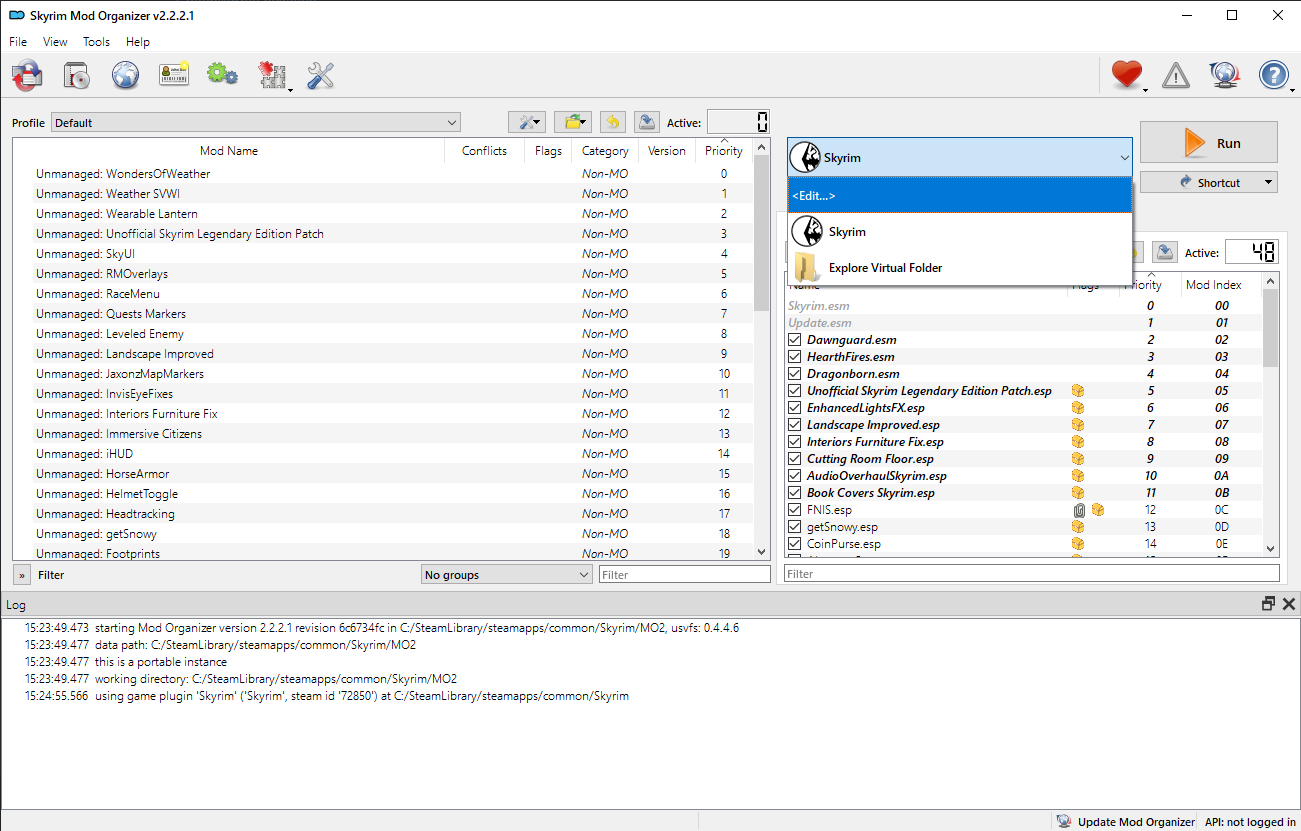Open the Shortcut dropdown button
Screen dimensions: 1301x831
click(1209, 183)
